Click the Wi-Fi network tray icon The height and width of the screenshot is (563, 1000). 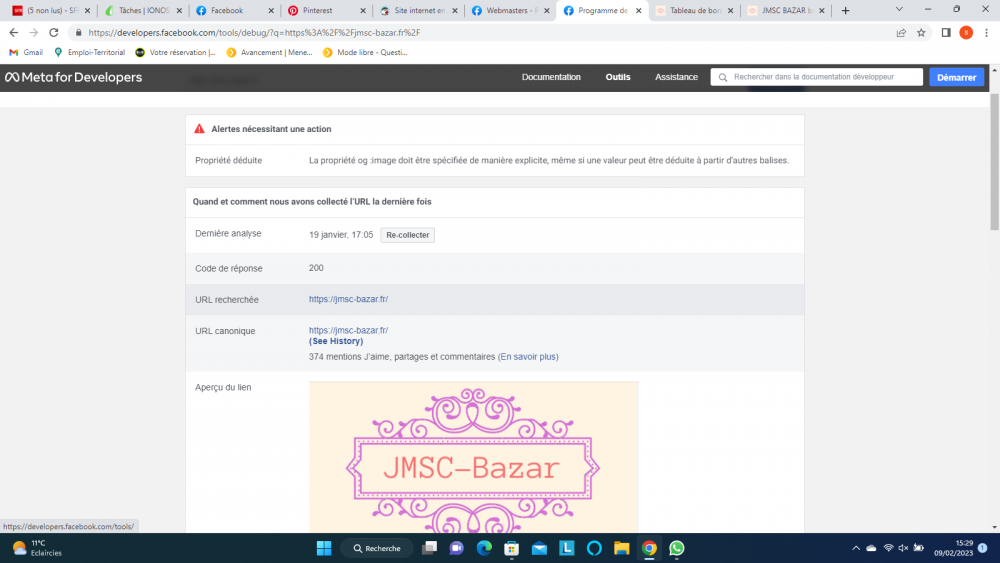pyautogui.click(x=888, y=548)
